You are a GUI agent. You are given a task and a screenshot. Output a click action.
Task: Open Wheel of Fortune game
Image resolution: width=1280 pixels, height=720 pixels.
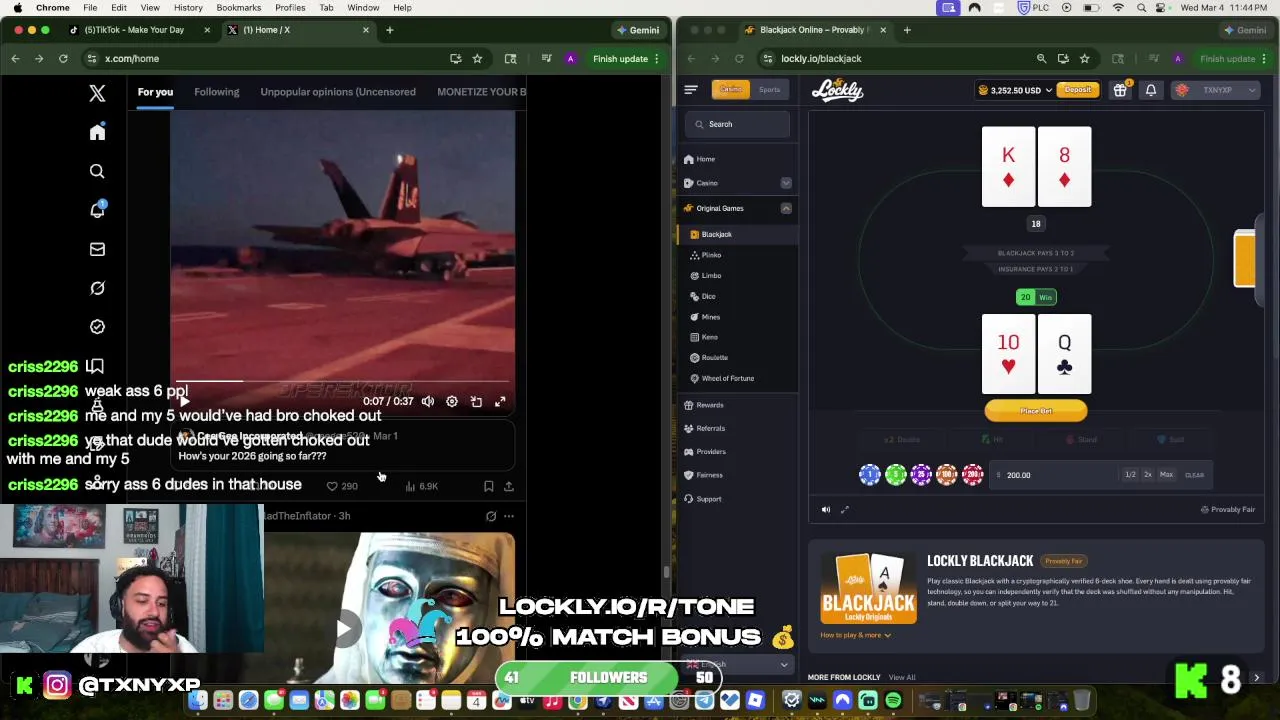(x=727, y=378)
